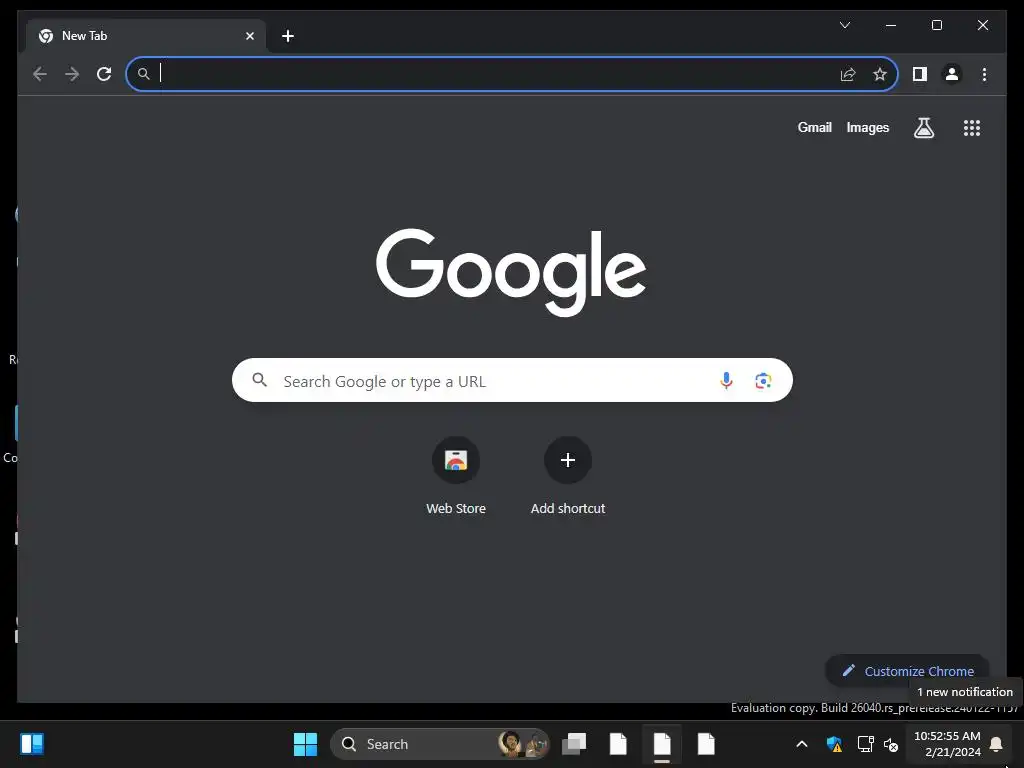Viewport: 1024px width, 768px height.
Task: Open the Google apps grid
Action: point(972,127)
